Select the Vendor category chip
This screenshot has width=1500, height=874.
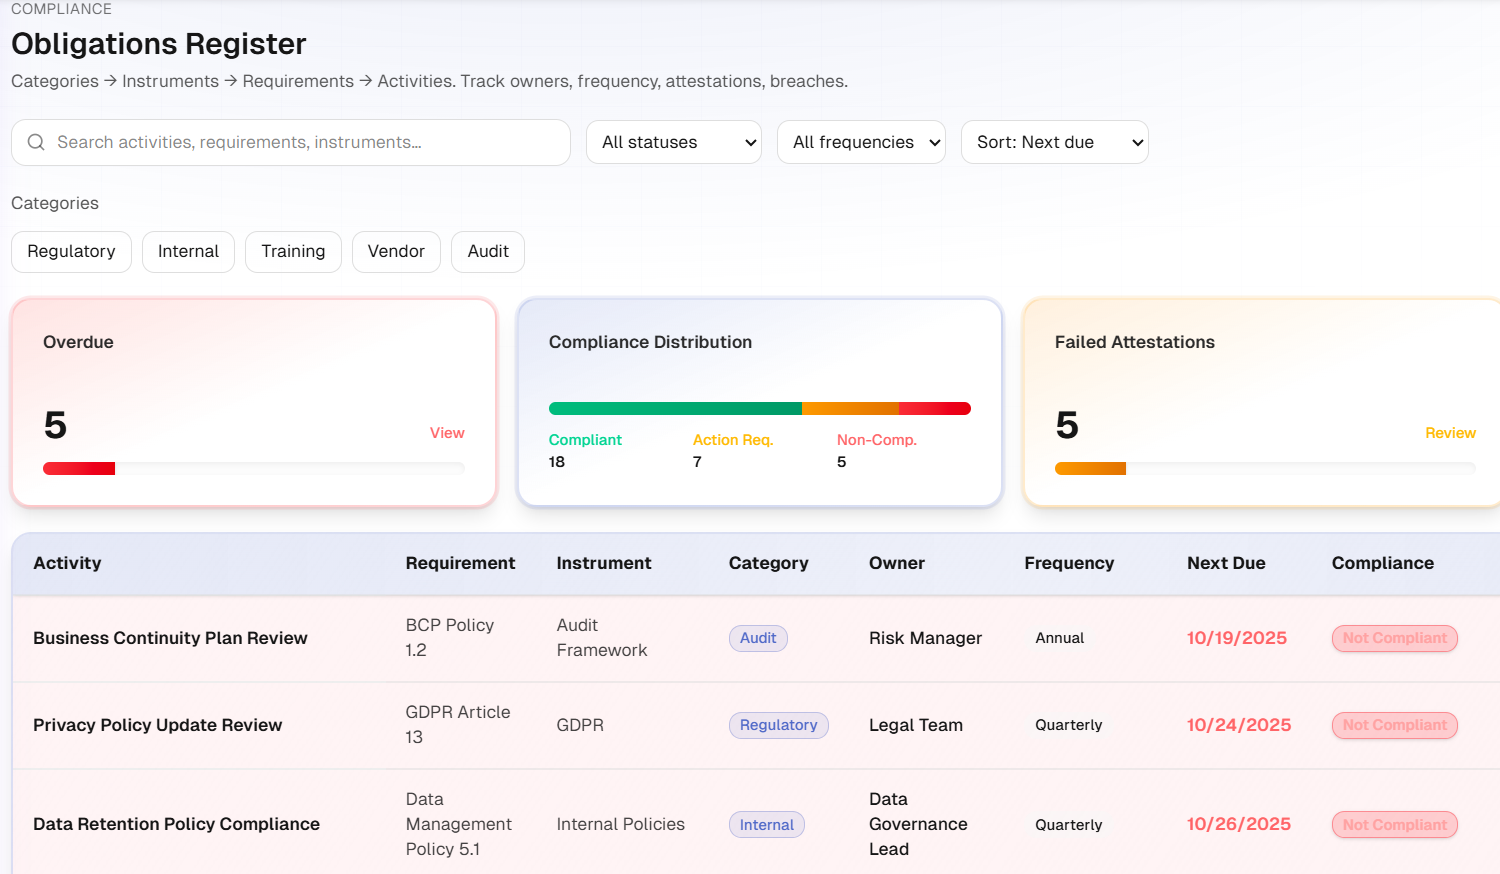click(x=396, y=251)
